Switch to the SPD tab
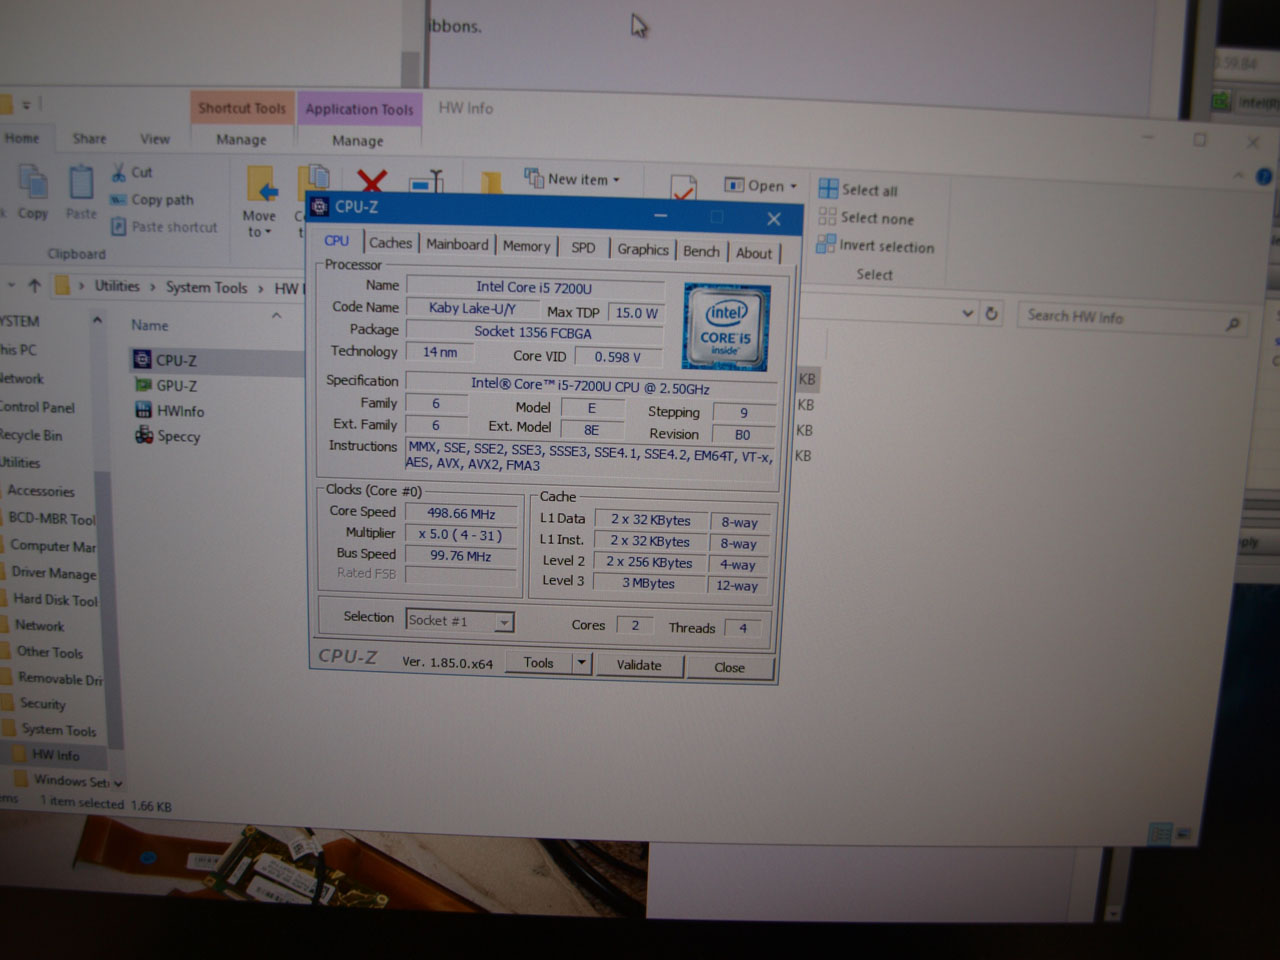The image size is (1280, 960). tap(583, 248)
